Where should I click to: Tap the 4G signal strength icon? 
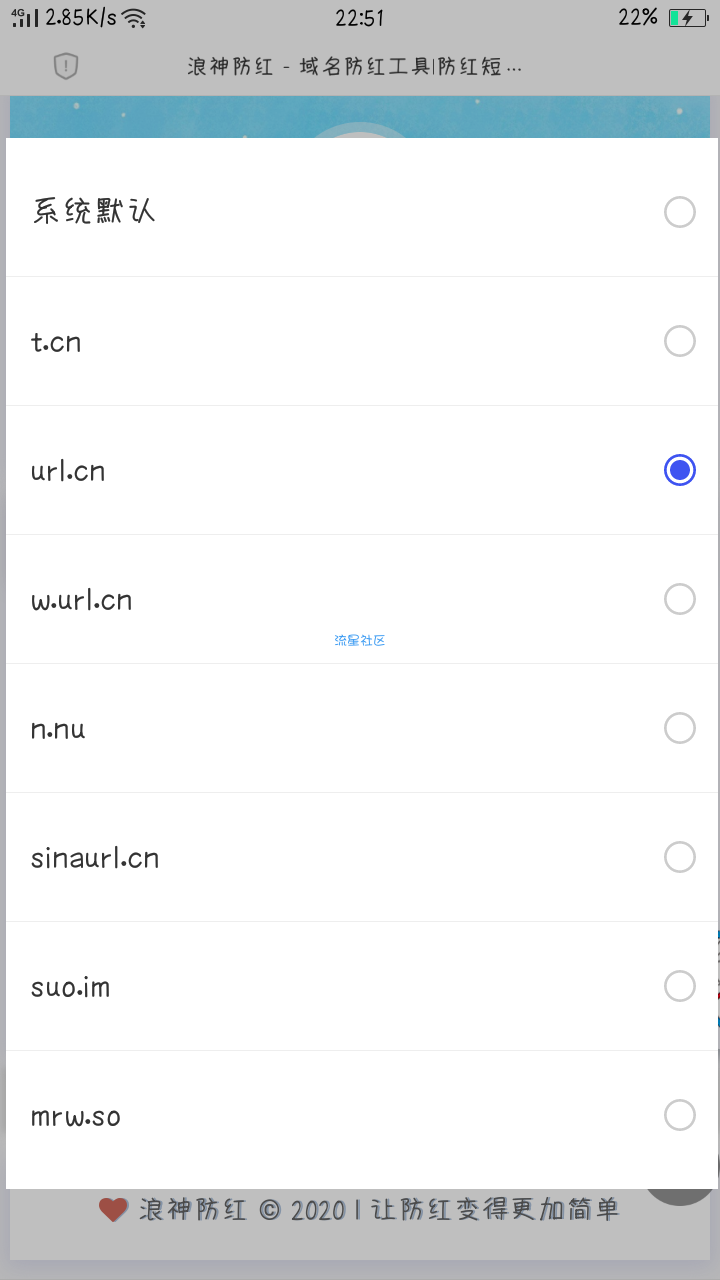(25, 18)
